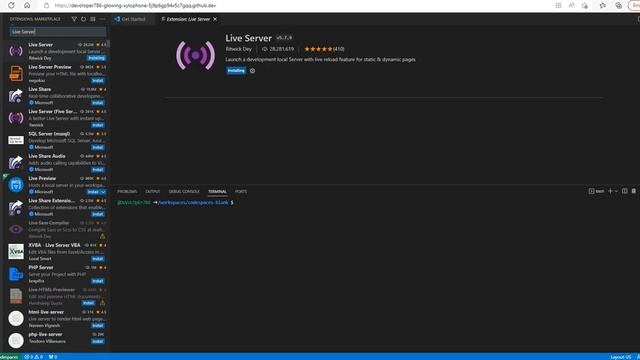Switch to the Ports panel tab
The width and height of the screenshot is (640, 360).
241,191
